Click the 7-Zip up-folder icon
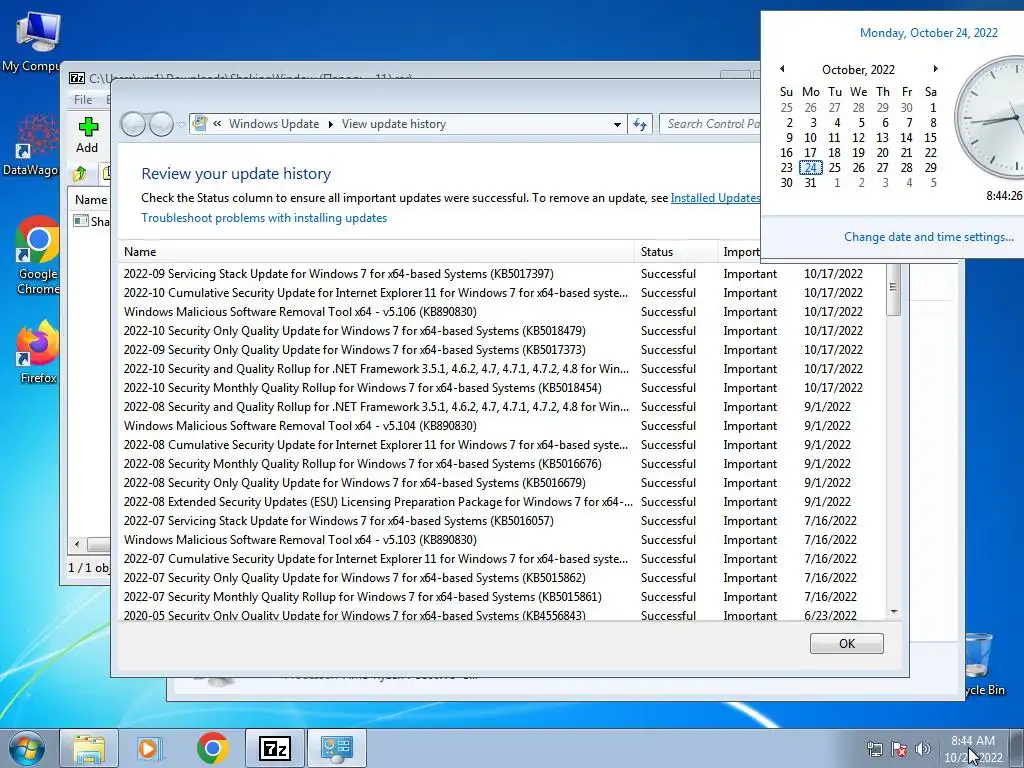This screenshot has height=768, width=1024. click(80, 174)
